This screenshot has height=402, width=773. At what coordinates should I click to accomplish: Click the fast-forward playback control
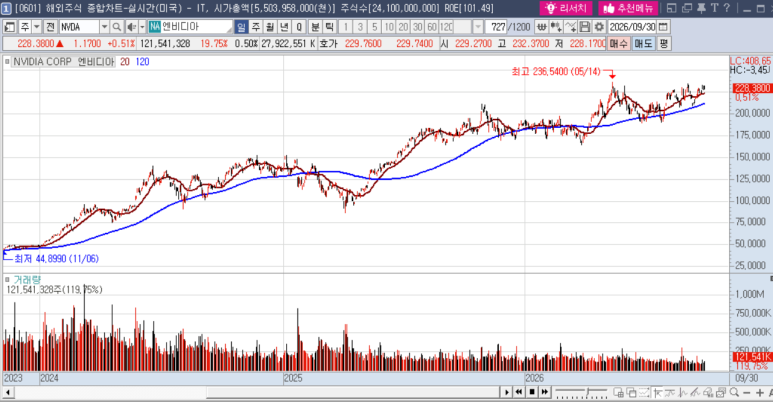545,392
